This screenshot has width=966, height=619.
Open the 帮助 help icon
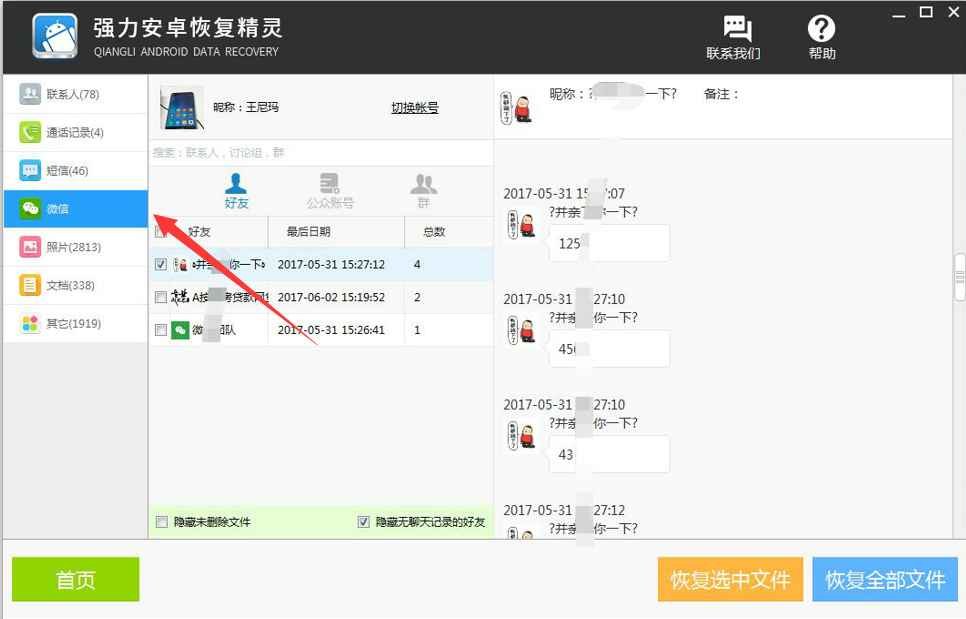[x=821, y=36]
